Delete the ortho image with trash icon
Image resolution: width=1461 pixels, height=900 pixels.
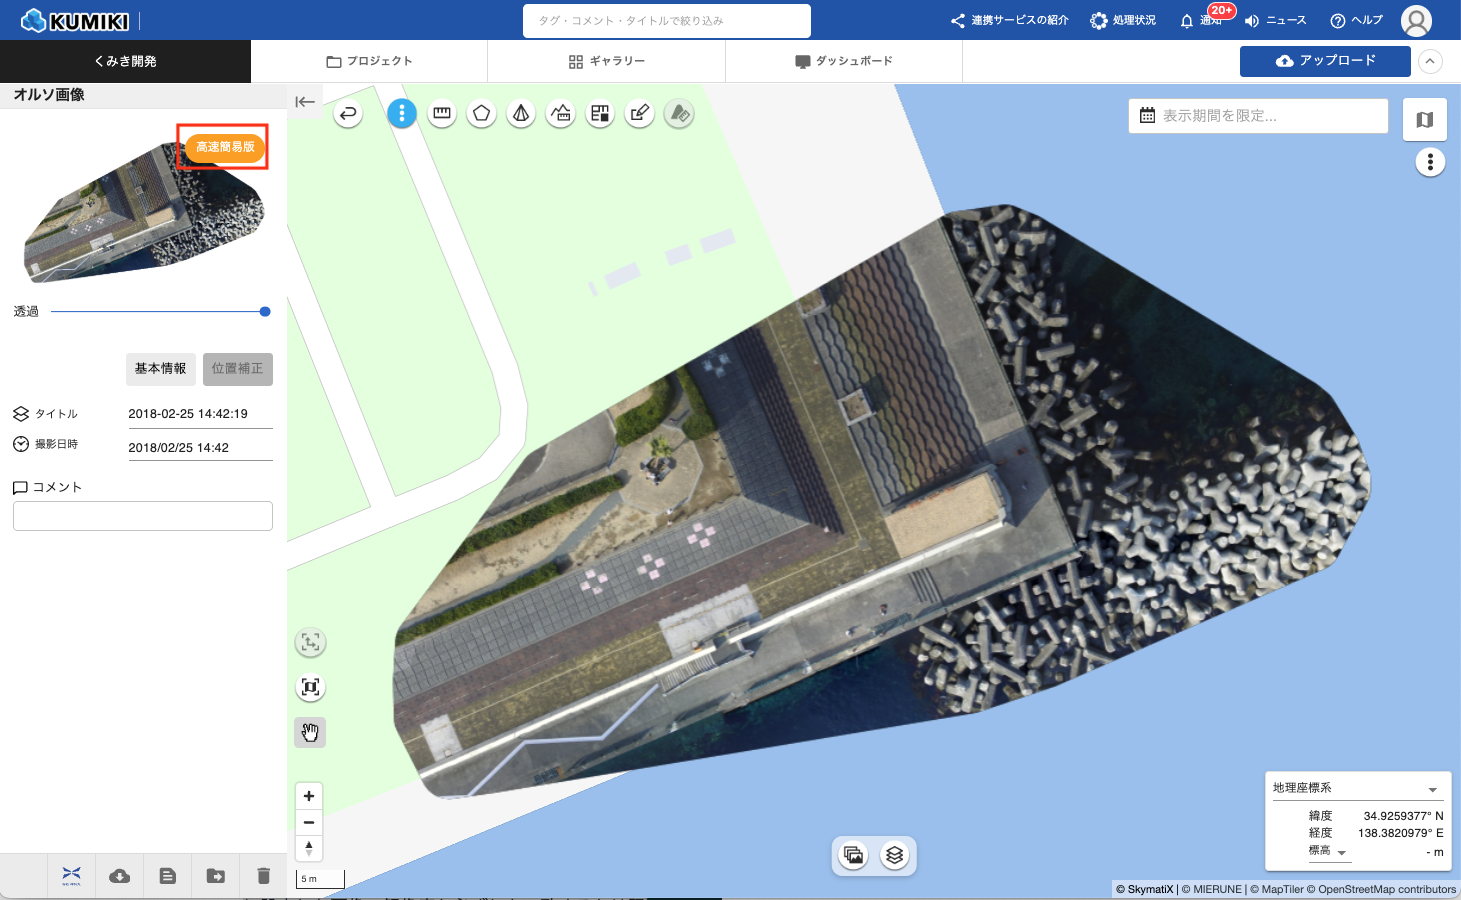coord(264,876)
